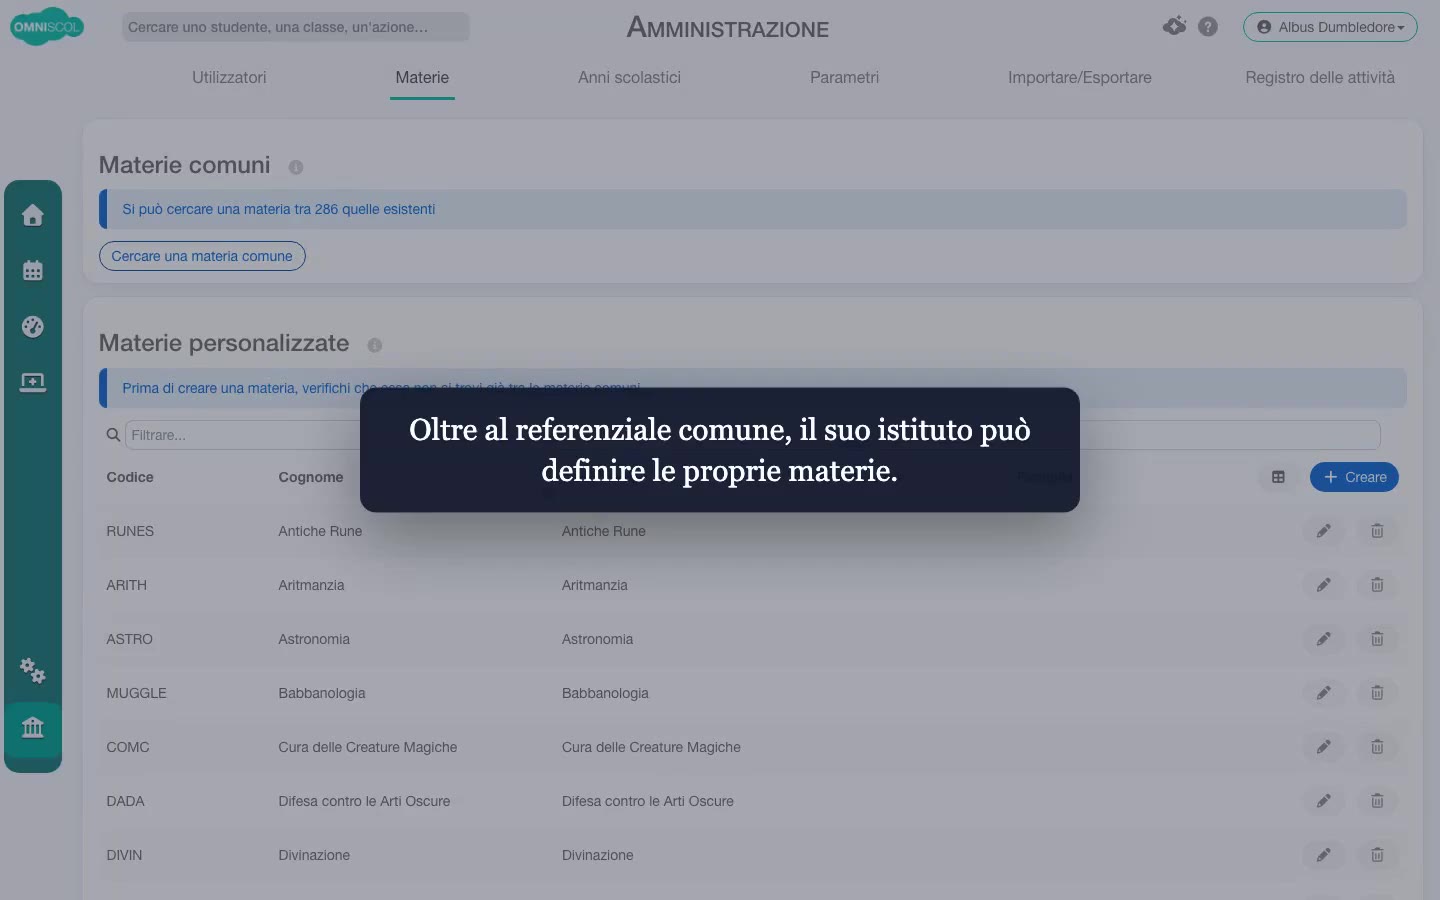Edit the RUNES subject row
This screenshot has height=900, width=1440.
coord(1324,531)
